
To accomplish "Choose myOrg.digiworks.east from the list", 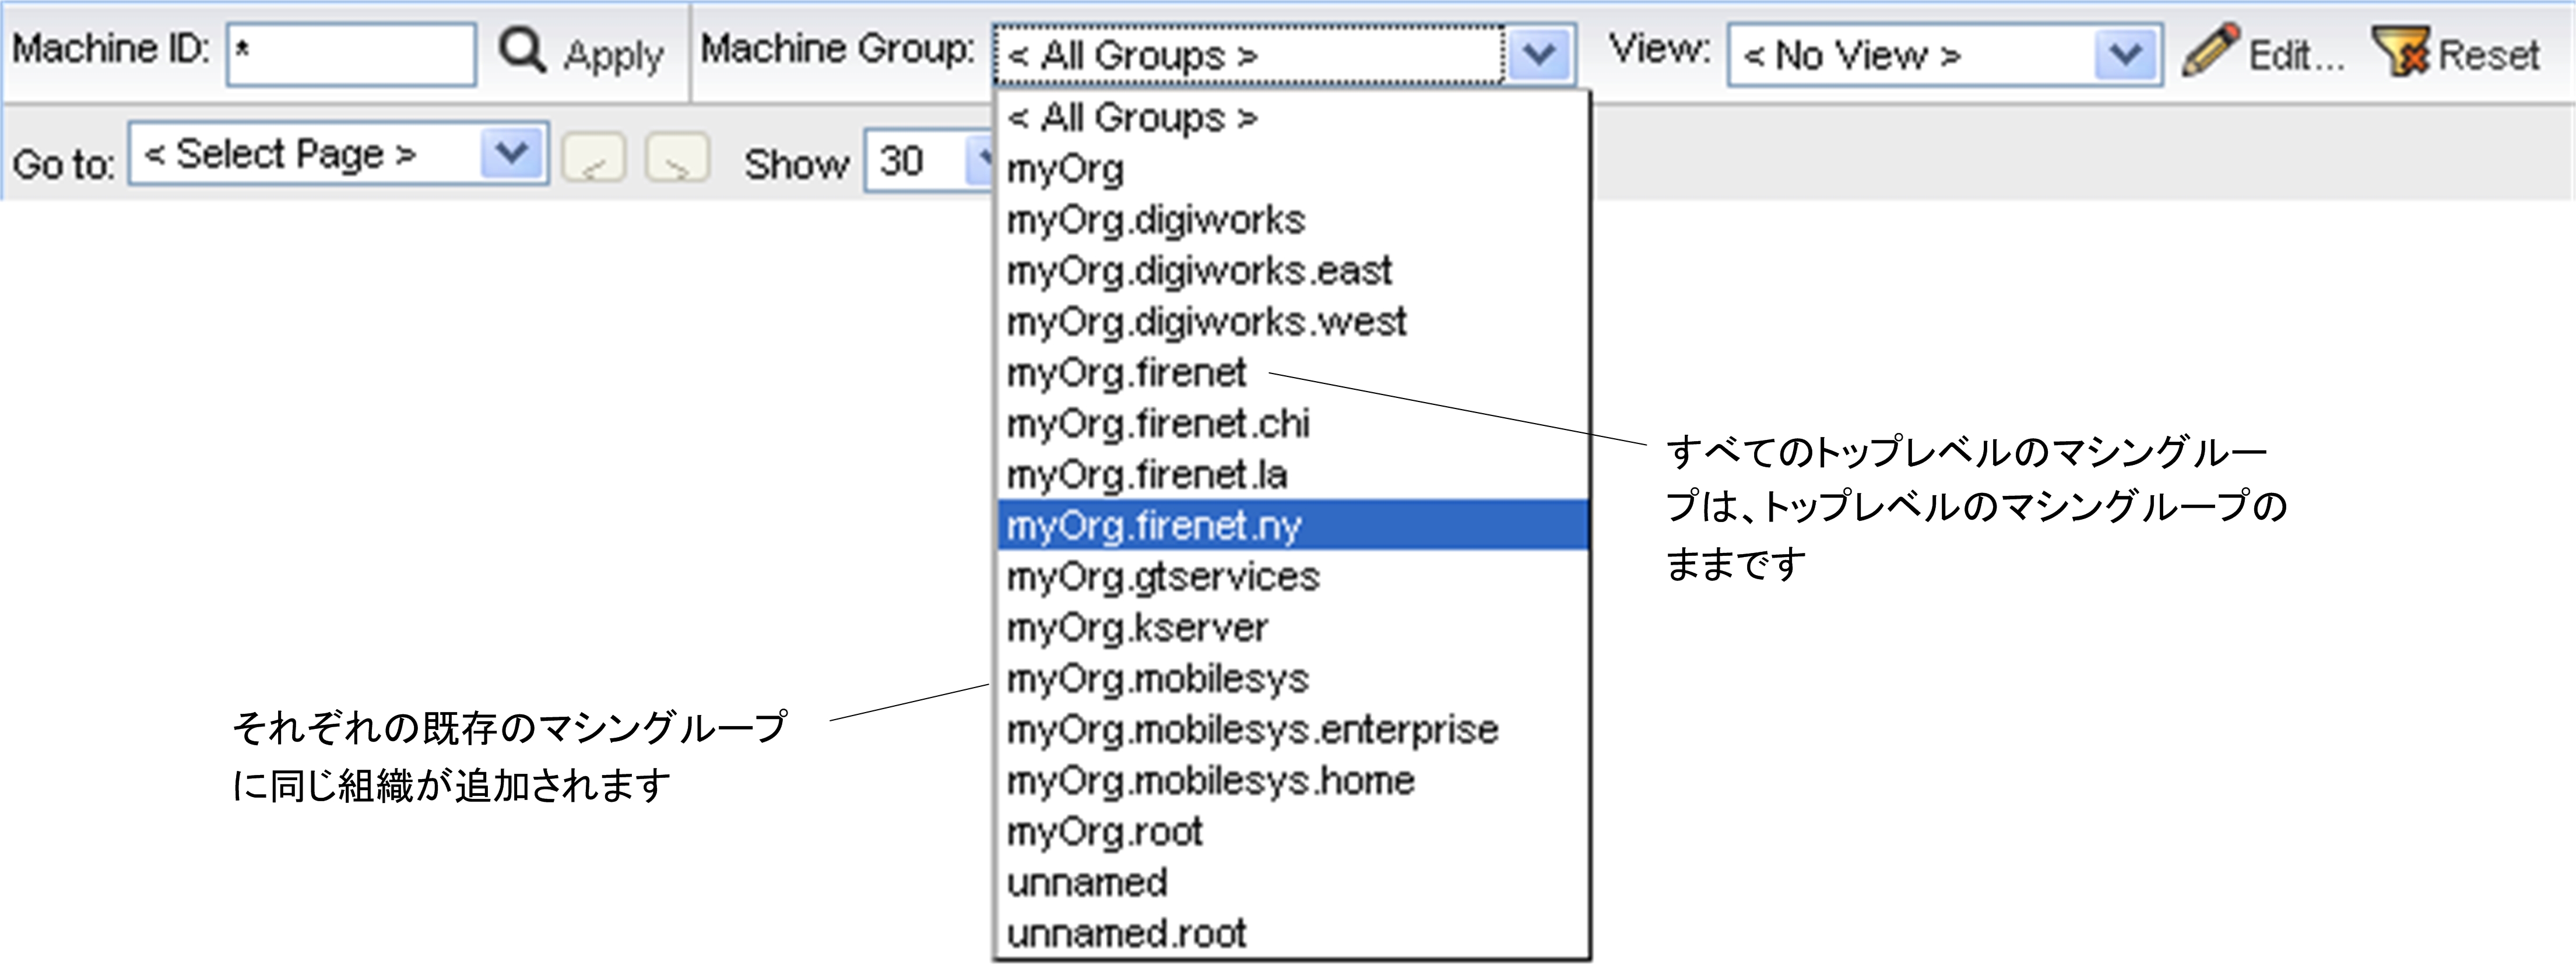I will point(1292,271).
